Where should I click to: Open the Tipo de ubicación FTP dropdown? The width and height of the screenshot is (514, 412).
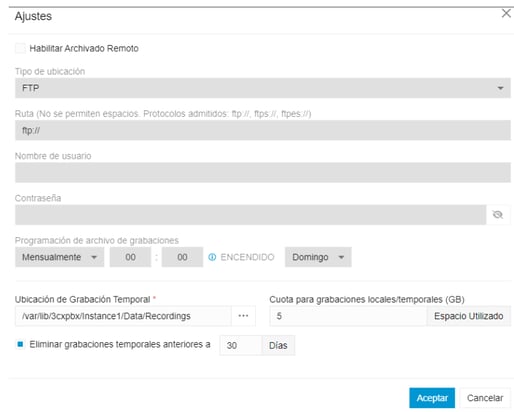[x=263, y=88]
